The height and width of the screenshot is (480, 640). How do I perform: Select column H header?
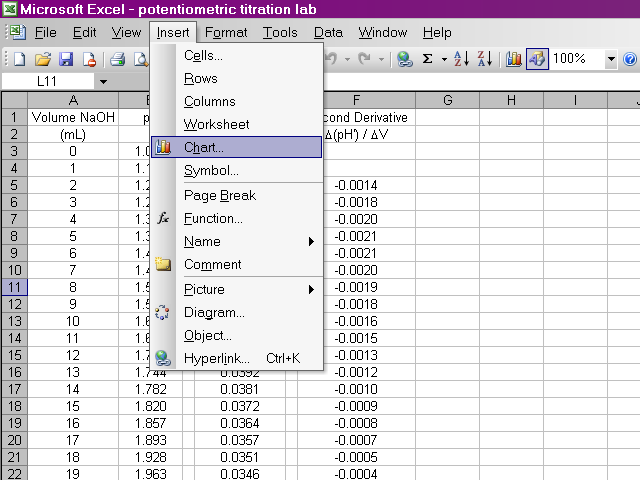511,100
